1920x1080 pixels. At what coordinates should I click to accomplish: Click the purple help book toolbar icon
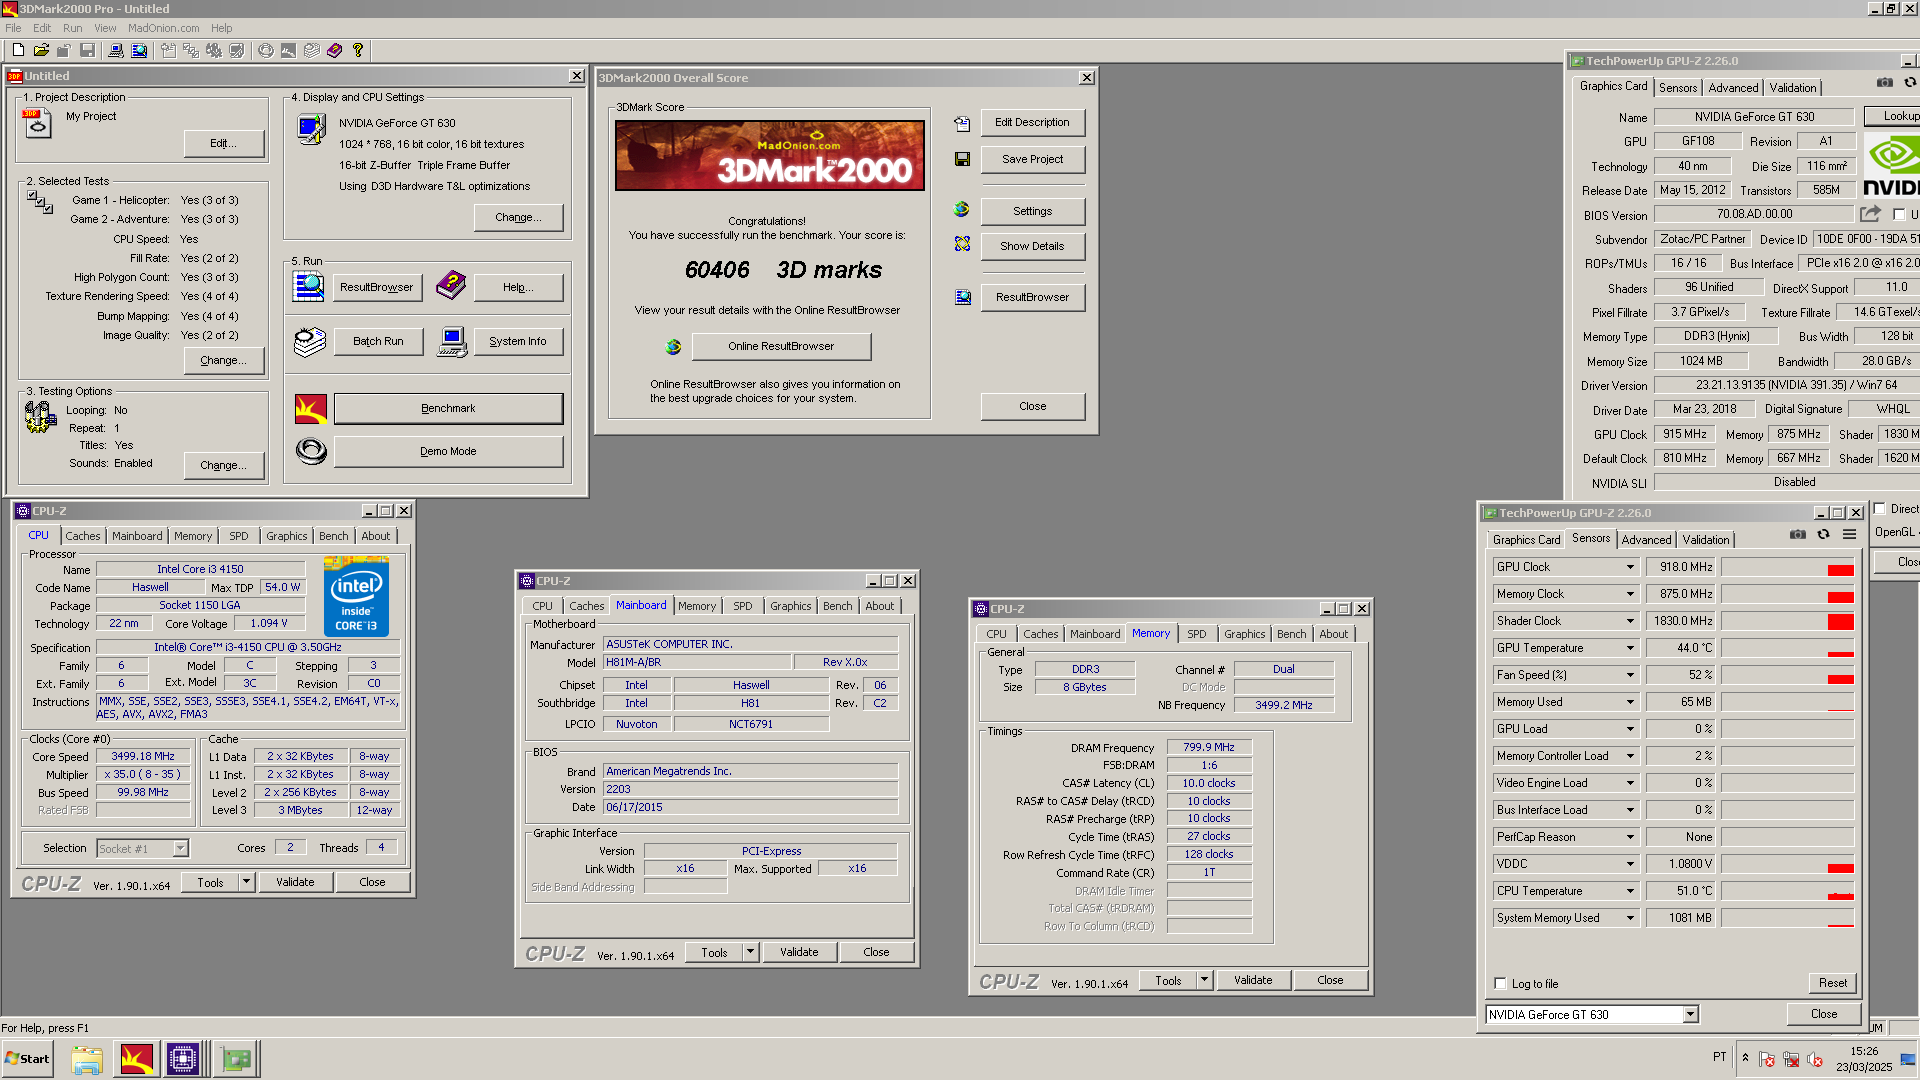334,50
